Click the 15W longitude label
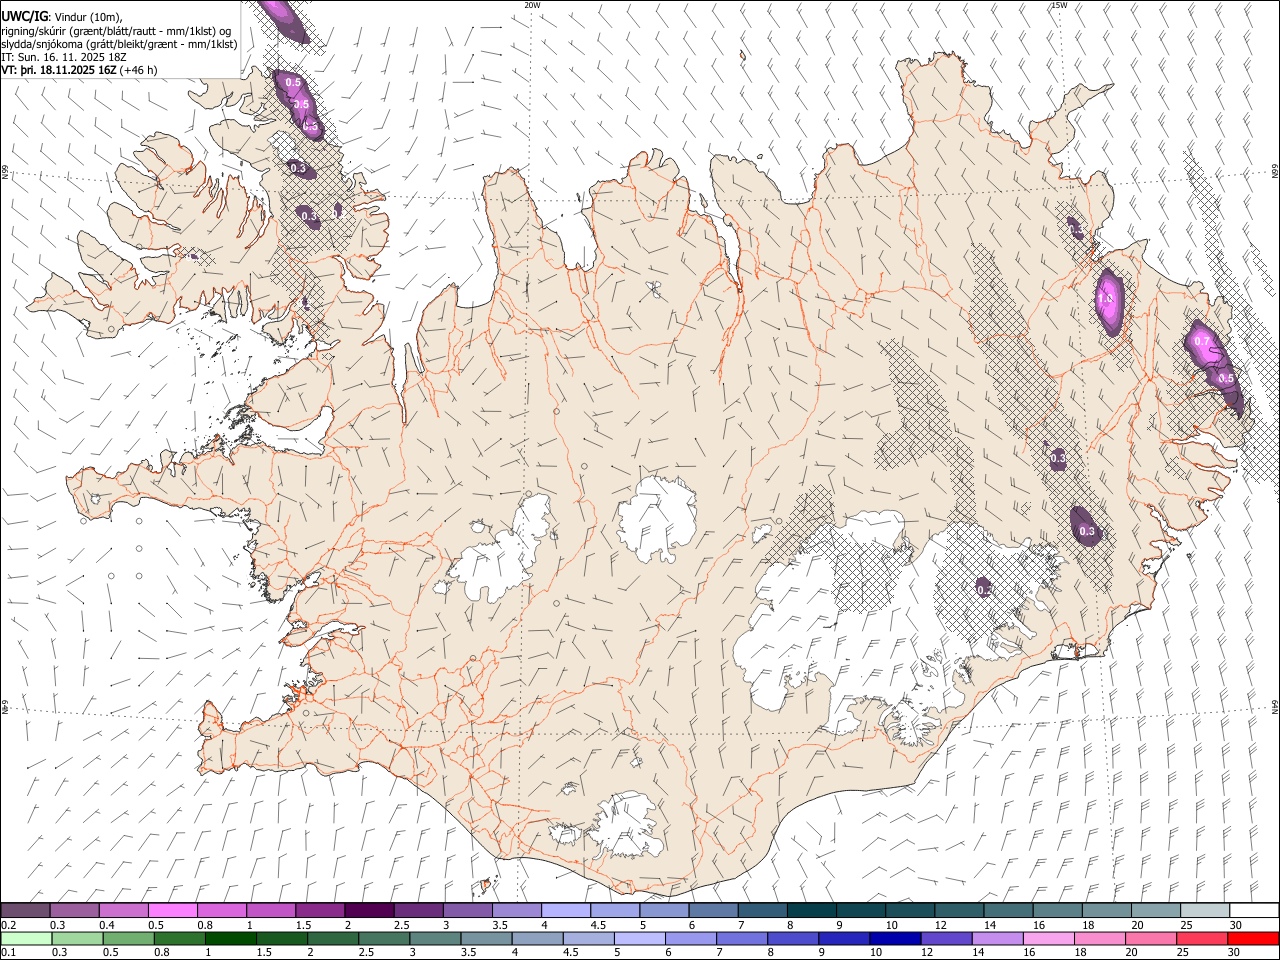Image resolution: width=1280 pixels, height=960 pixels. point(1058,5)
